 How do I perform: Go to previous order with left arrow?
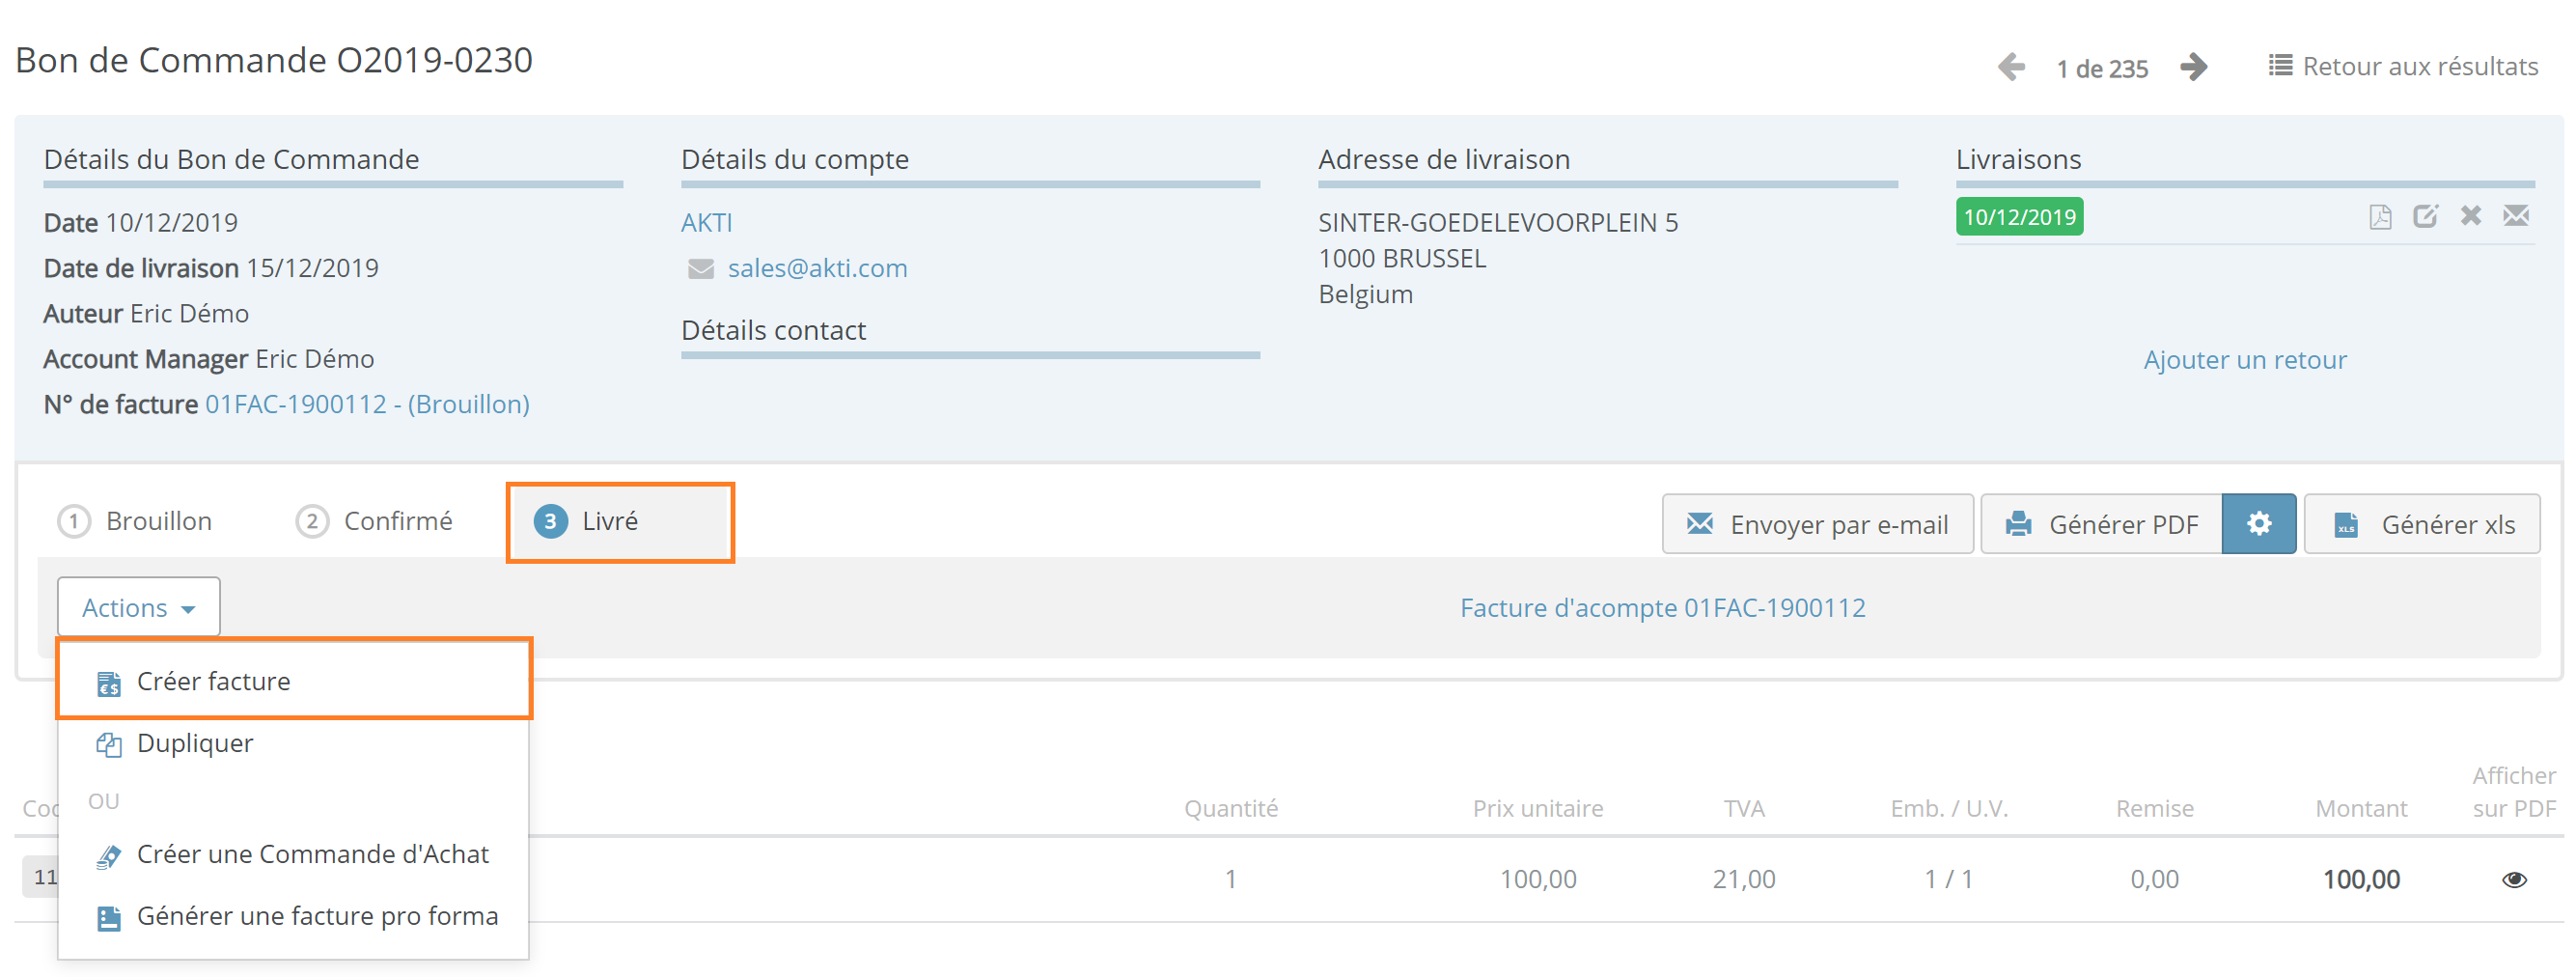[2011, 67]
